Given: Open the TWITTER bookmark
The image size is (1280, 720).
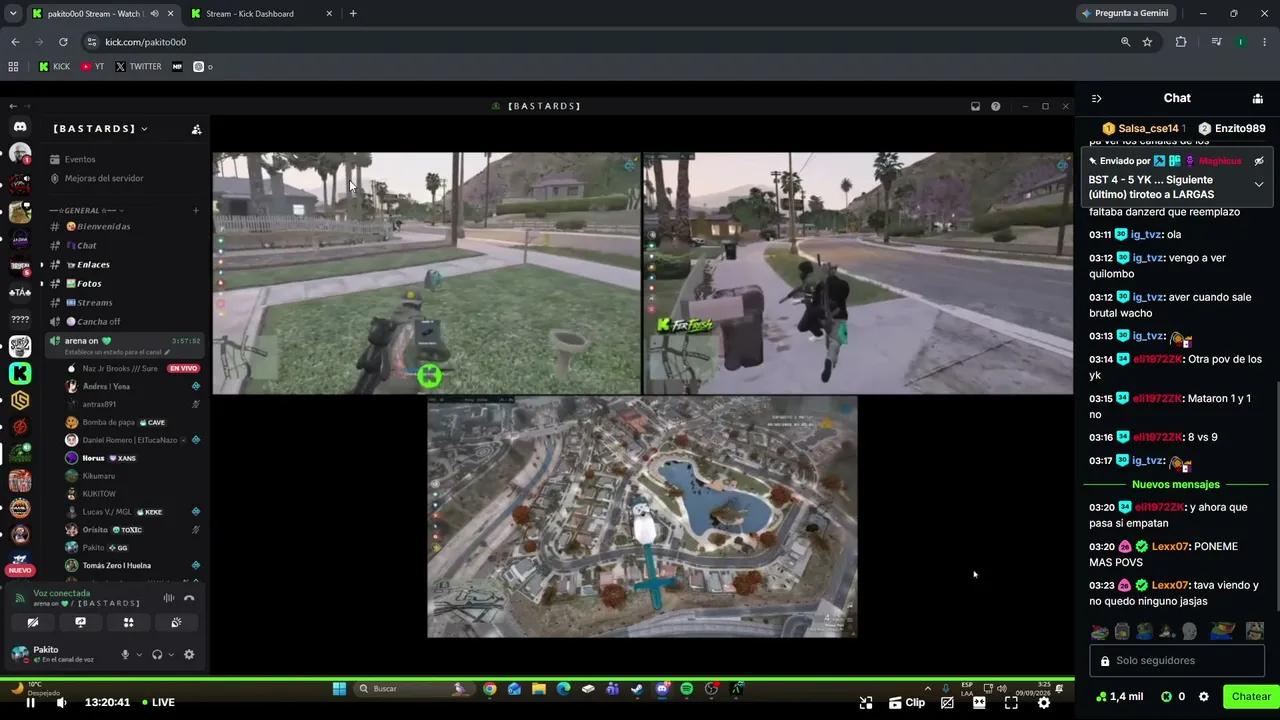Looking at the screenshot, I should pyautogui.click(x=138, y=67).
